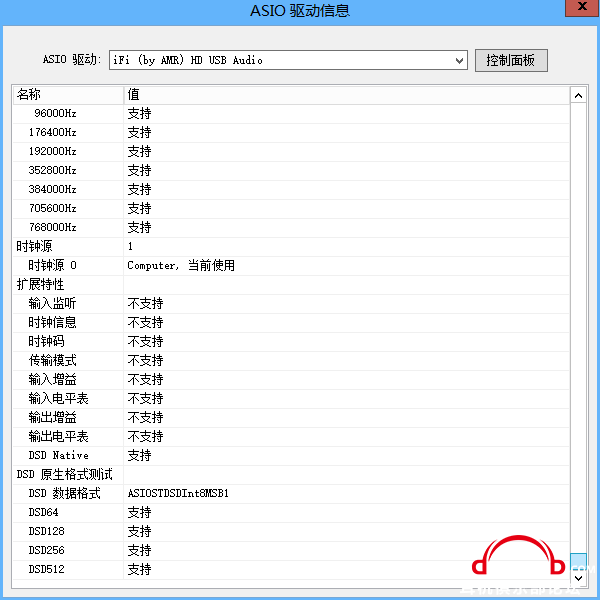The height and width of the screenshot is (600, 600).
Task: Select the 时钟码 row
Action: pyautogui.click(x=291, y=342)
